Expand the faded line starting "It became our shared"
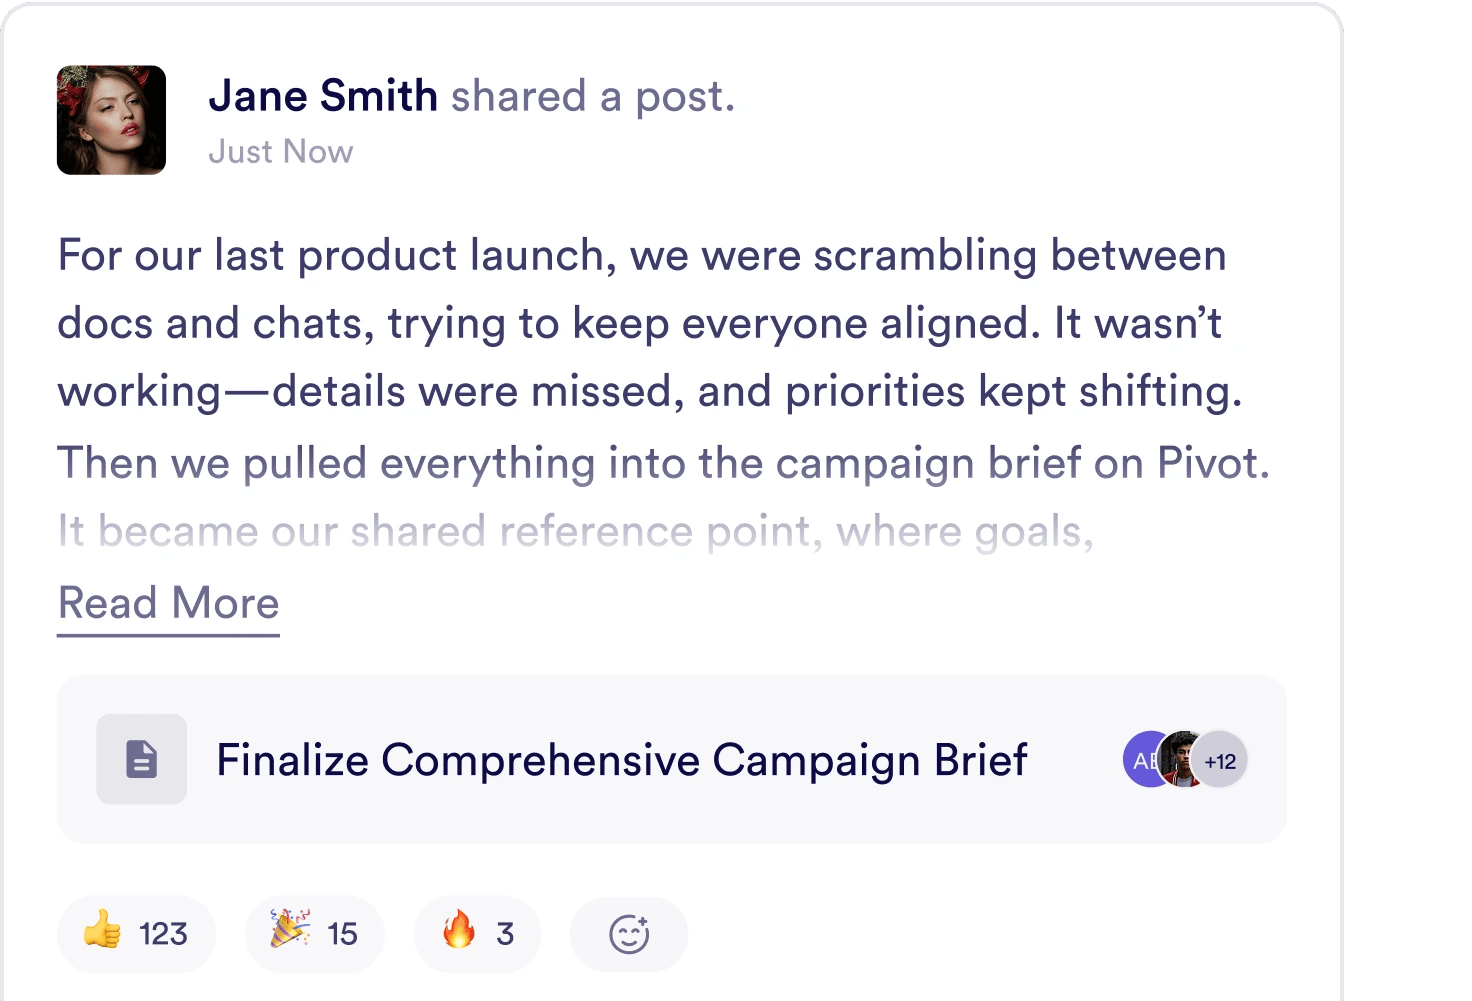Viewport: 1472px width, 1001px height. coord(575,531)
